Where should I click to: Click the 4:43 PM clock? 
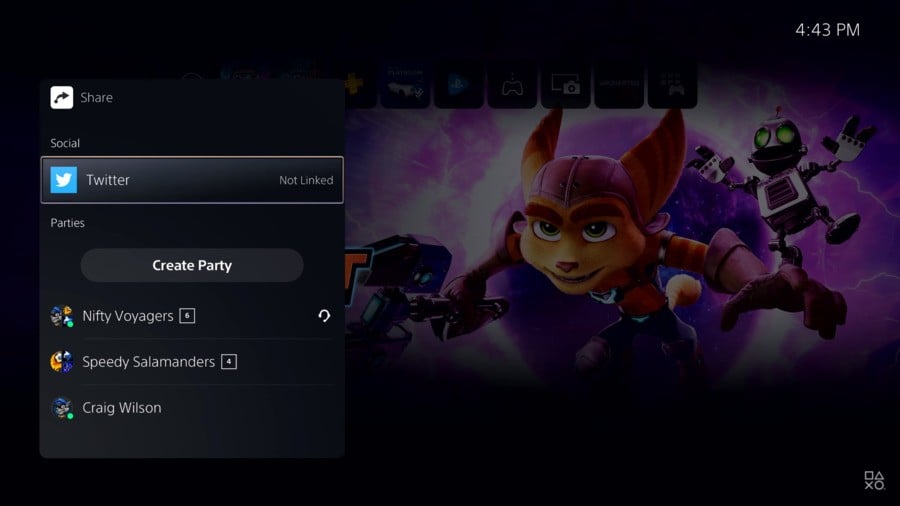(x=827, y=30)
